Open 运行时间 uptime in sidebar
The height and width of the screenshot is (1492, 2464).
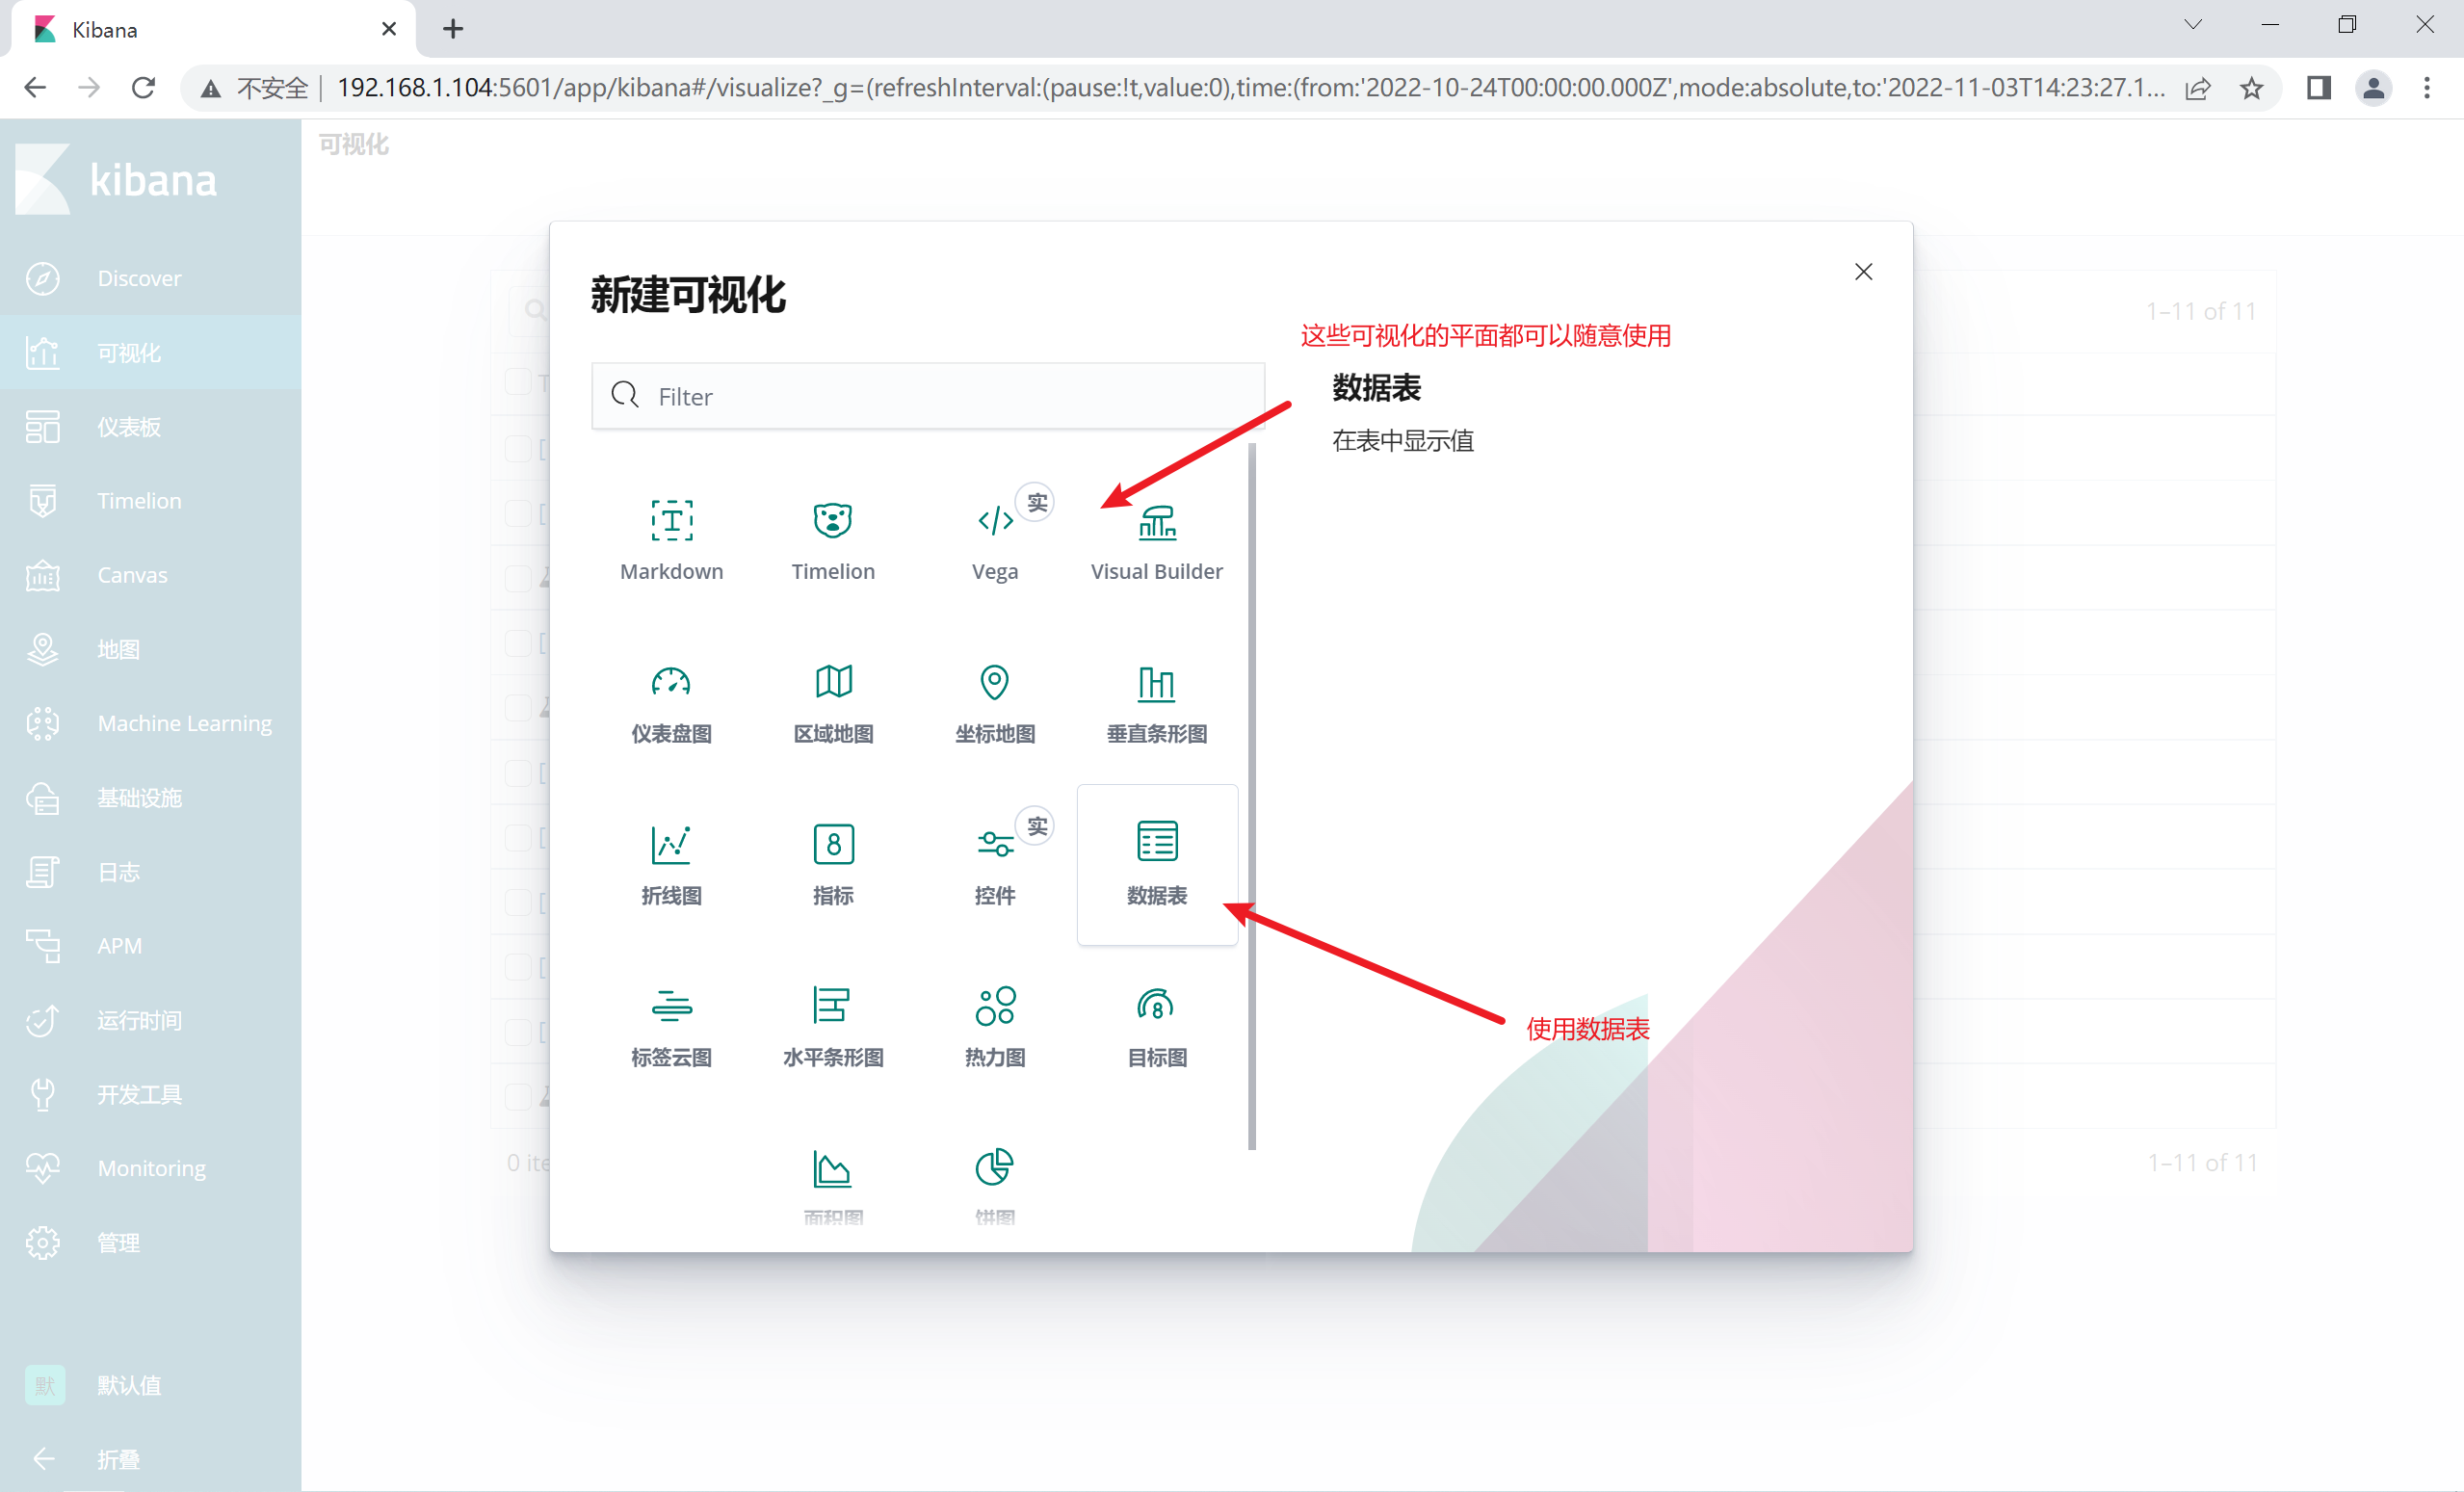[150, 1020]
